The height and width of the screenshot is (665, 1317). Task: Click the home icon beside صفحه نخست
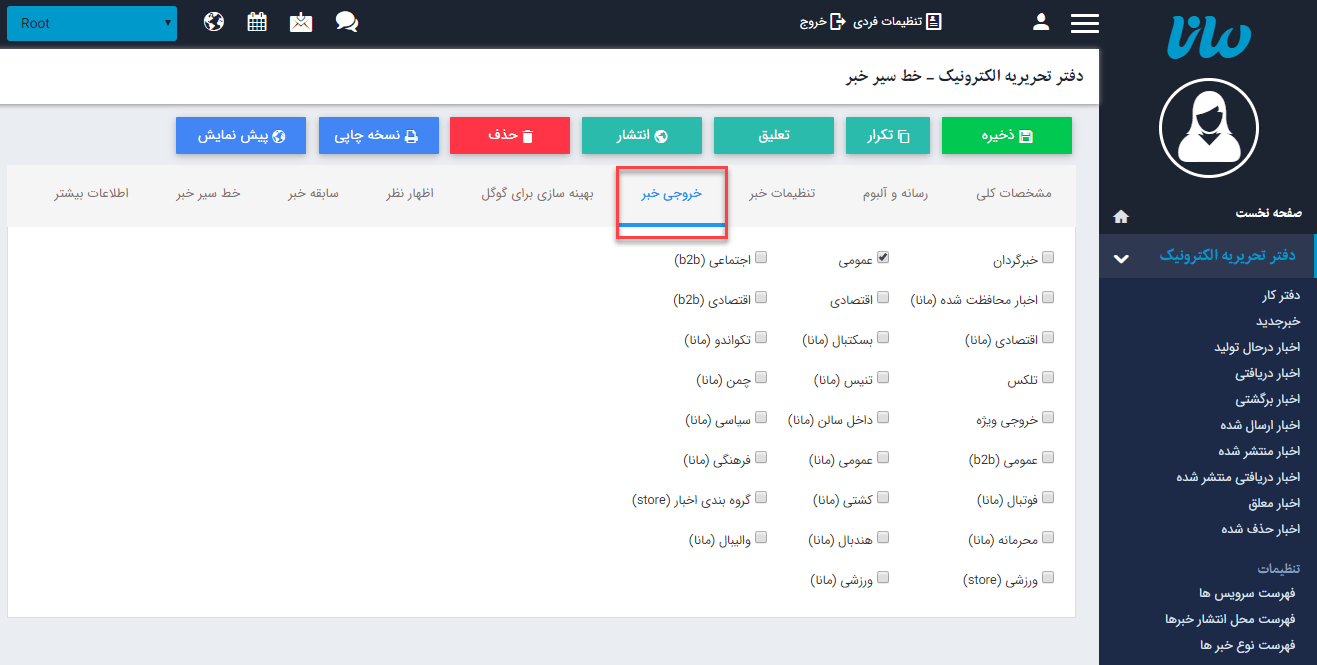1121,216
